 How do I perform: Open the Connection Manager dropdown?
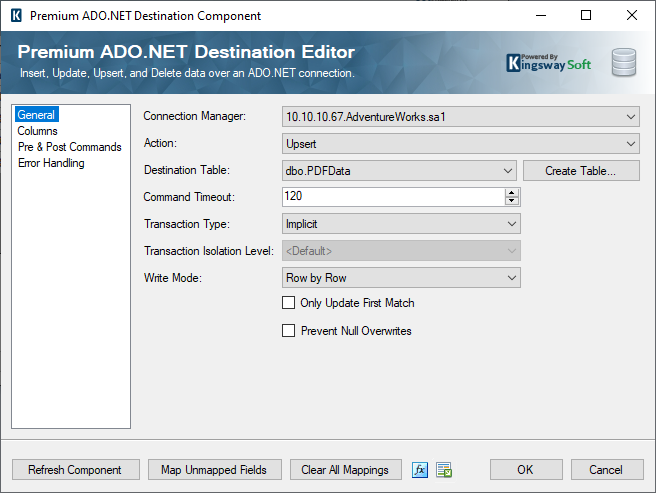pyautogui.click(x=461, y=117)
